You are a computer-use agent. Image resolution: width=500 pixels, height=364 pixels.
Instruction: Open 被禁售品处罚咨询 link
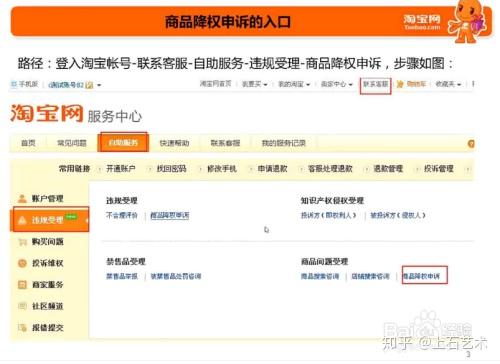(176, 276)
